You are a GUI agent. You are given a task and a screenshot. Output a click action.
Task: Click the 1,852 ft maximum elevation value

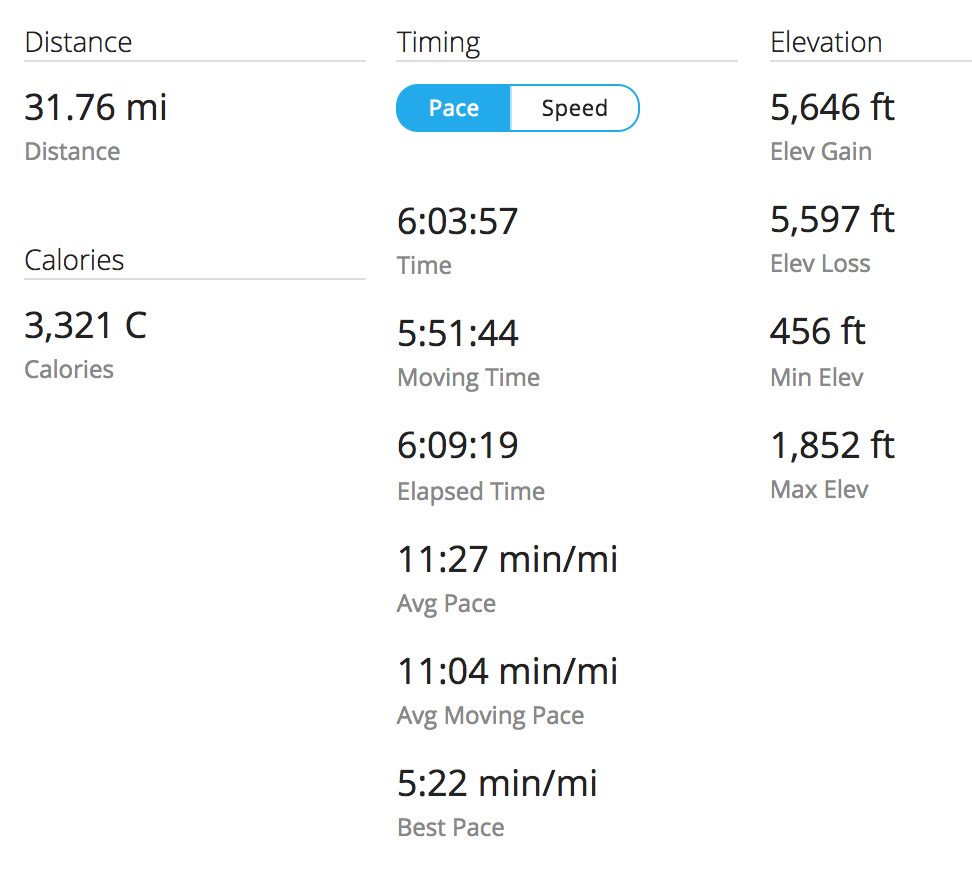pos(832,445)
